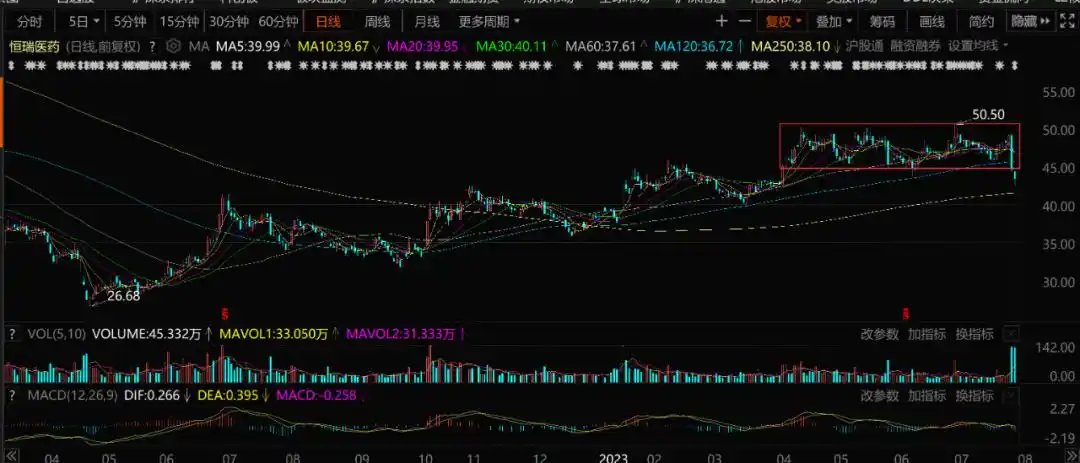Select the MA20:39.95 indicator label
The height and width of the screenshot is (463, 1080).
pyautogui.click(x=421, y=48)
